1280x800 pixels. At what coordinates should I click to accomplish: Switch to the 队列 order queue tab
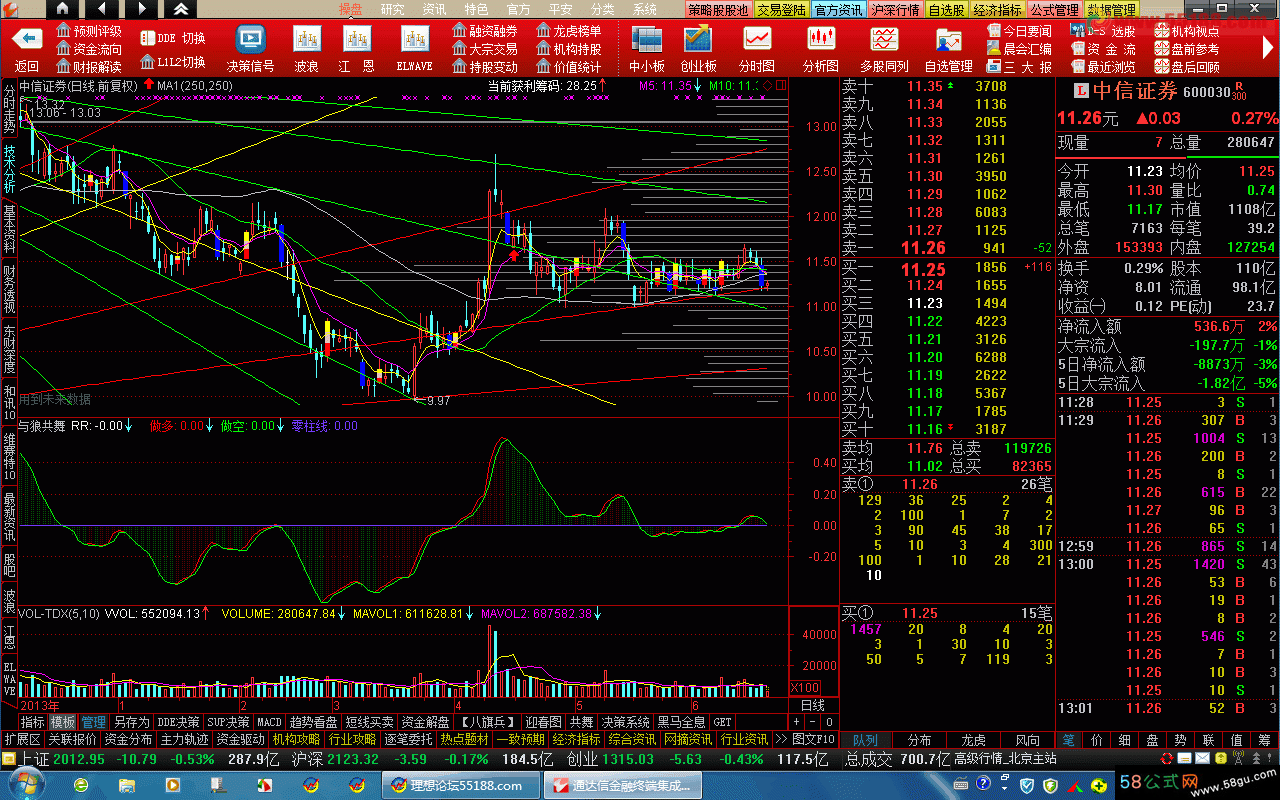[x=865, y=740]
